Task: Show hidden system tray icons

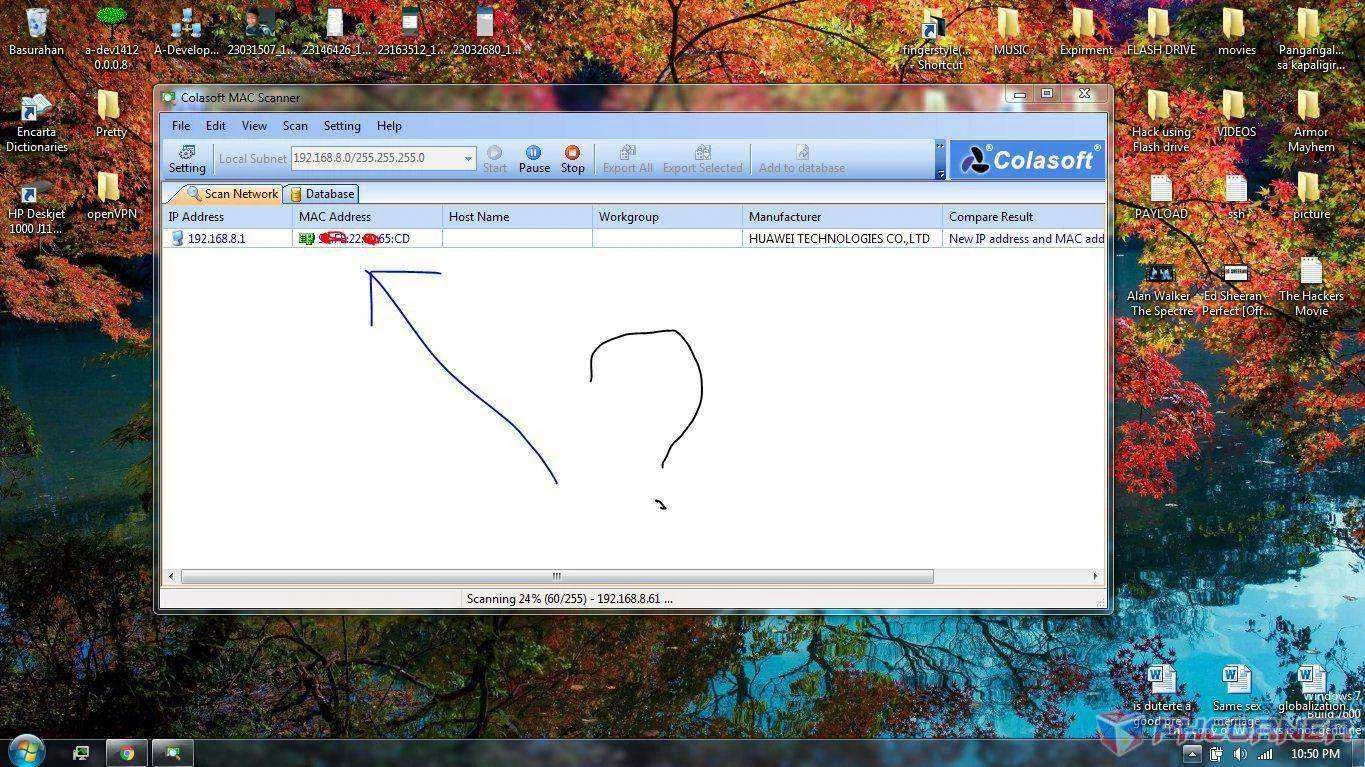Action: point(1192,753)
